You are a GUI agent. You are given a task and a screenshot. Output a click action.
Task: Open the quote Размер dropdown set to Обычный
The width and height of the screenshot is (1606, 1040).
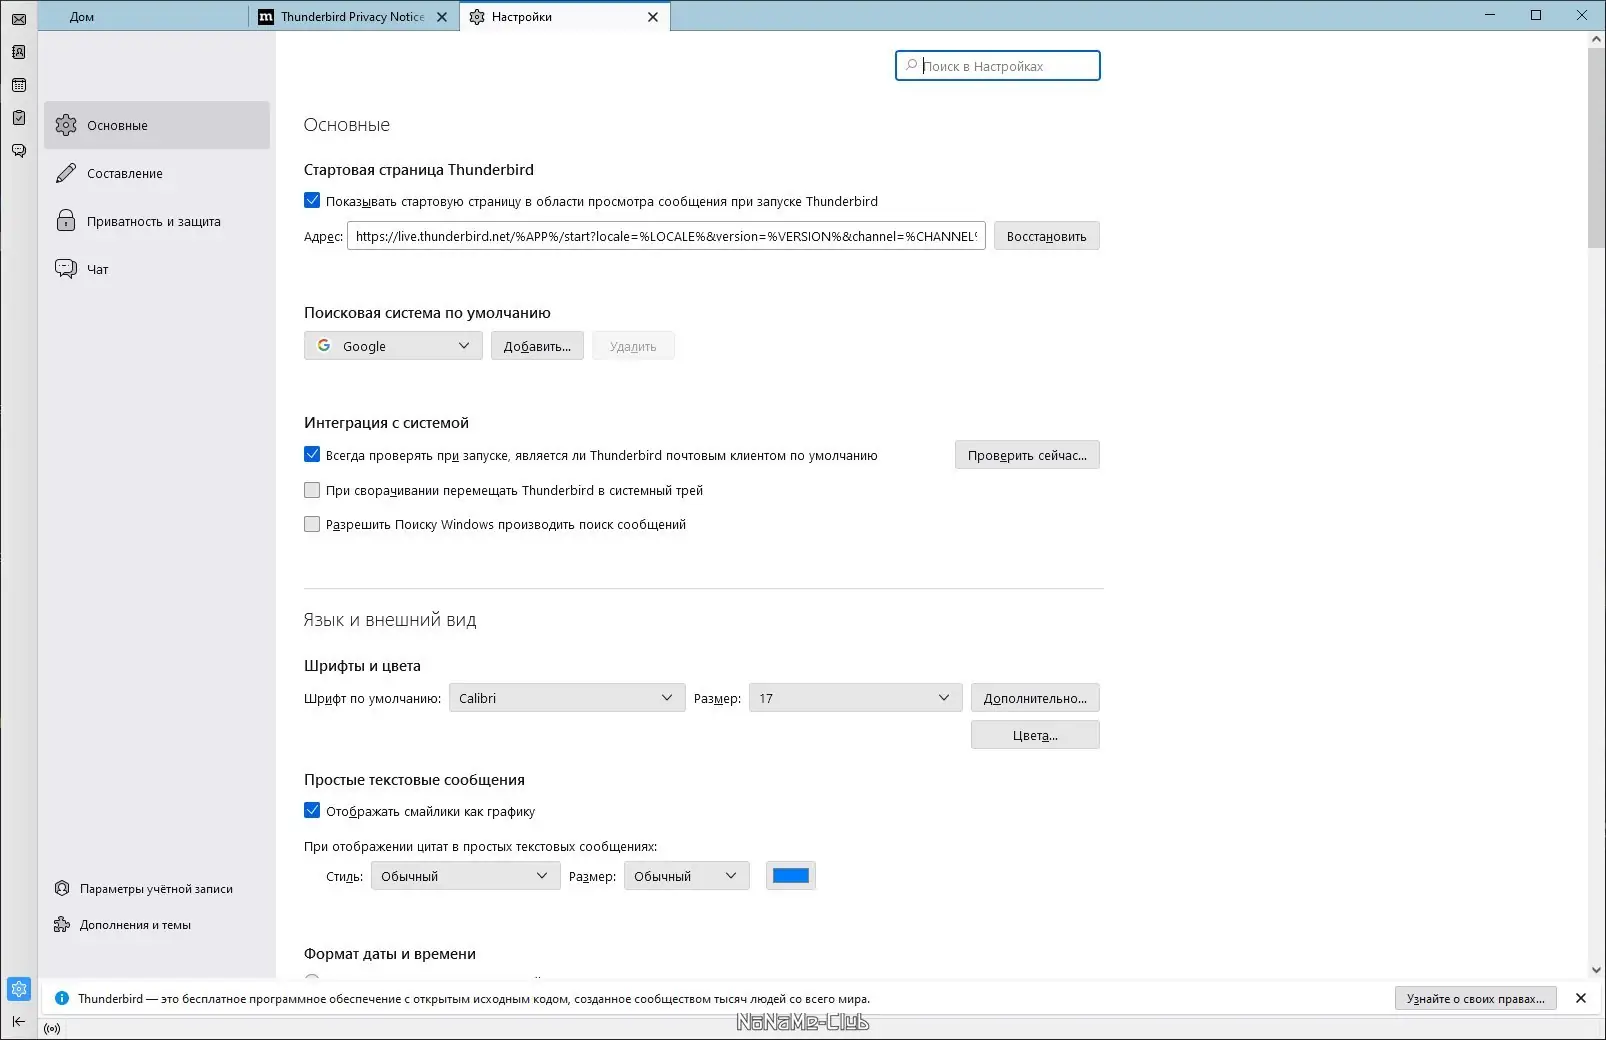(687, 876)
